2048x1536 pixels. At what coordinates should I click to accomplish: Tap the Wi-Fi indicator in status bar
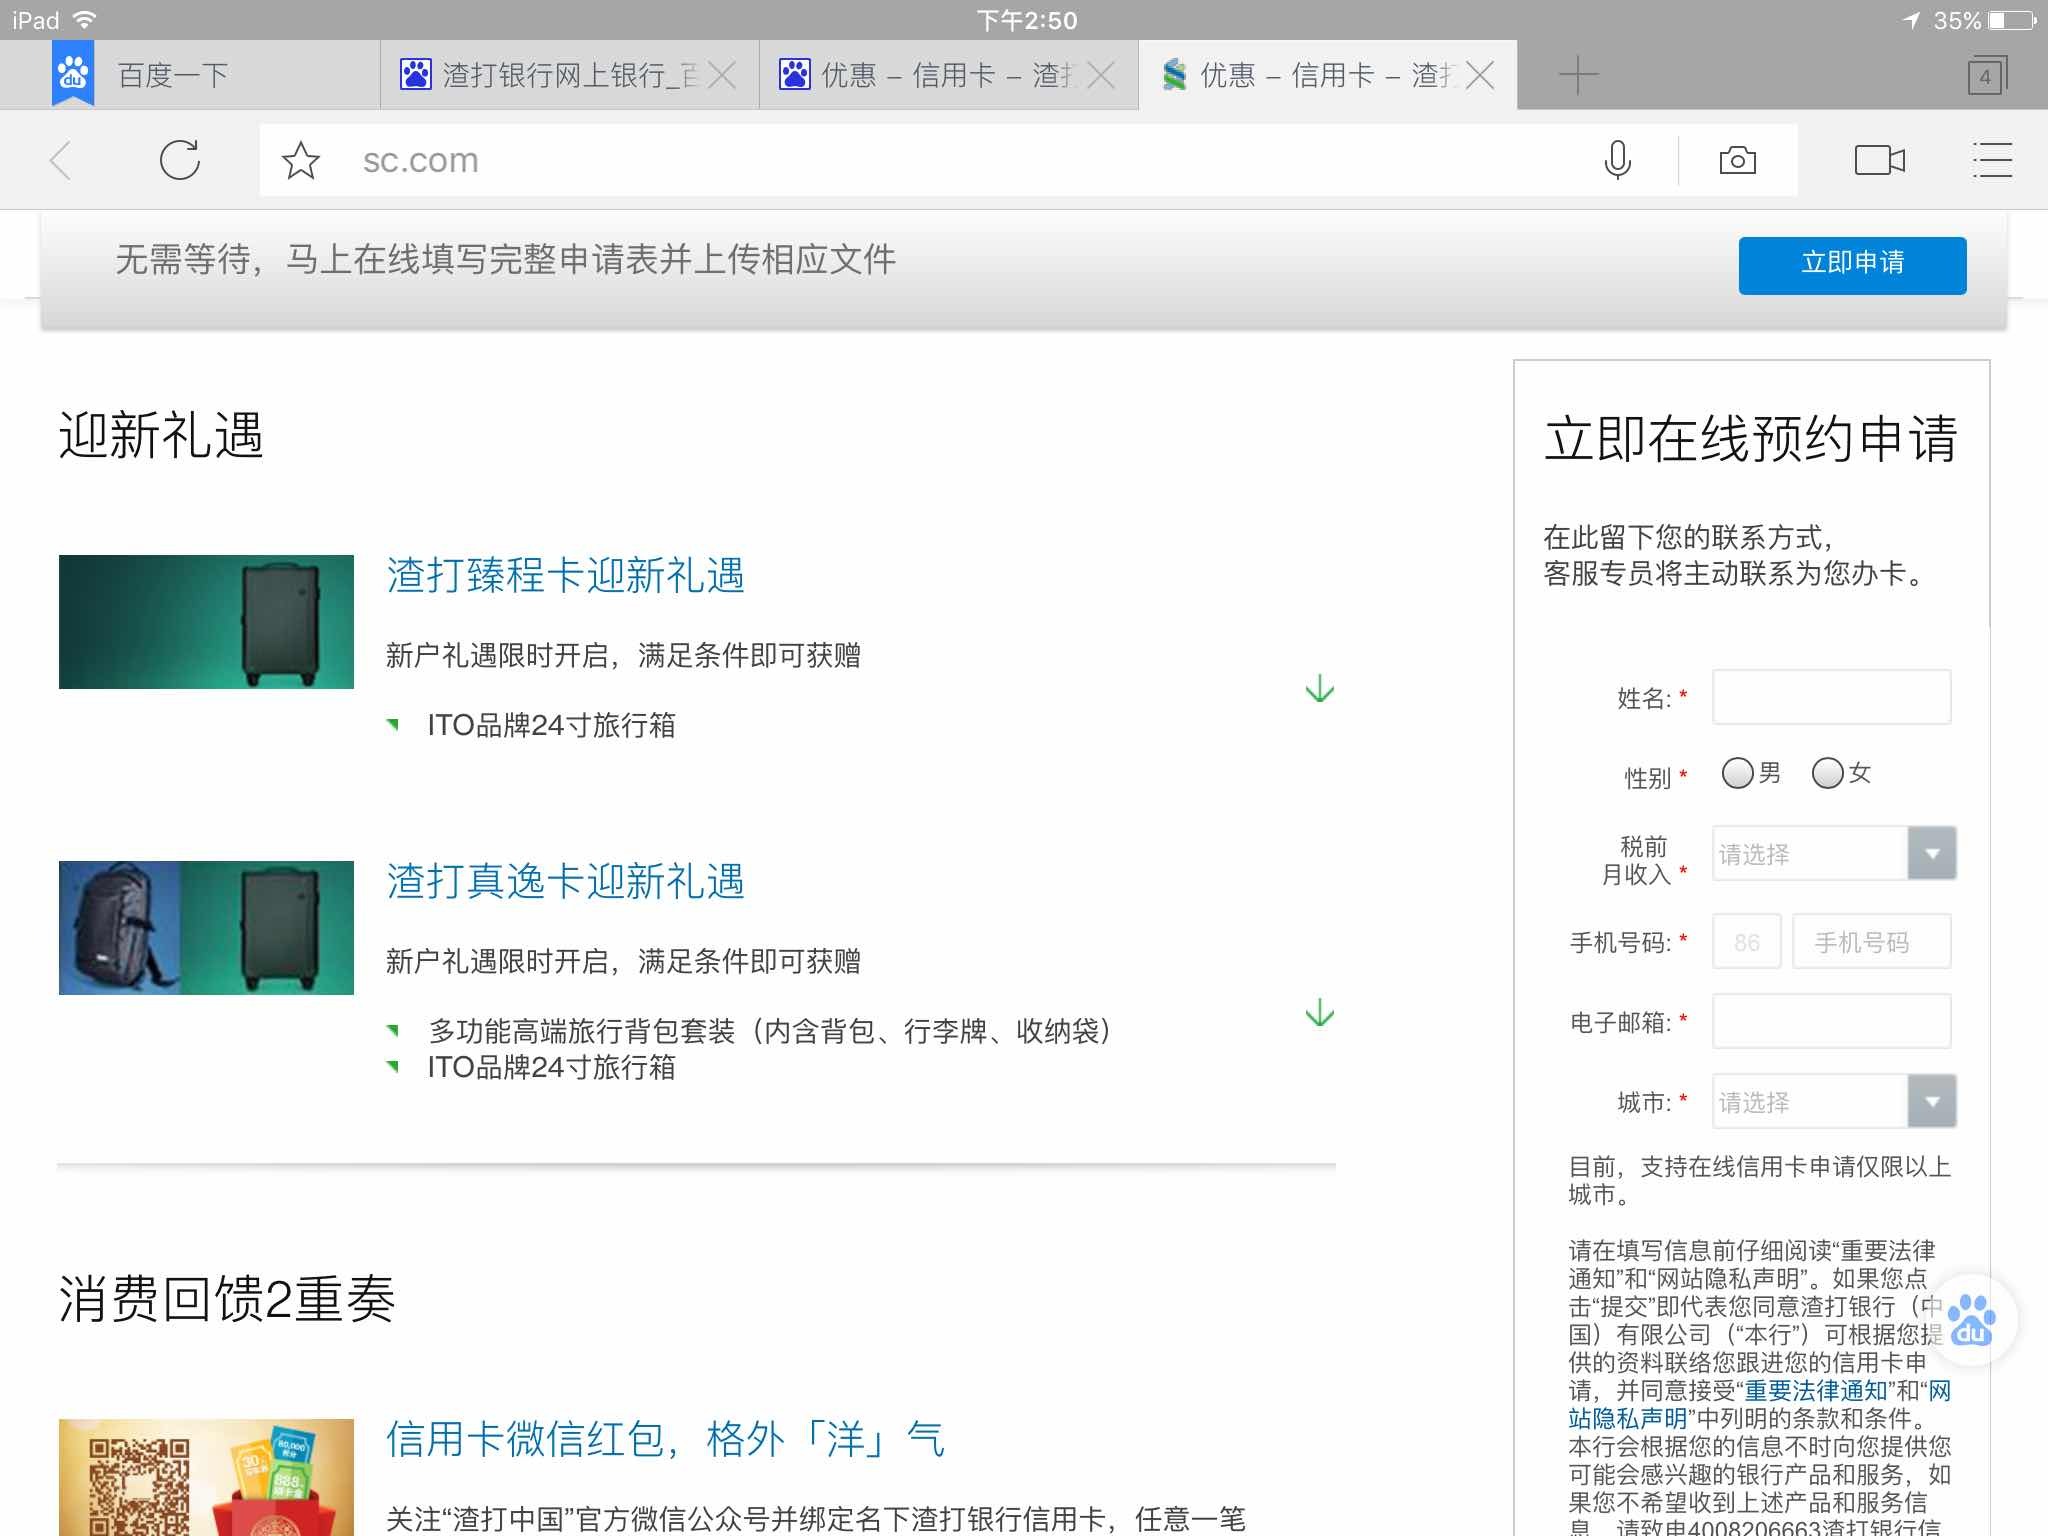[x=86, y=19]
